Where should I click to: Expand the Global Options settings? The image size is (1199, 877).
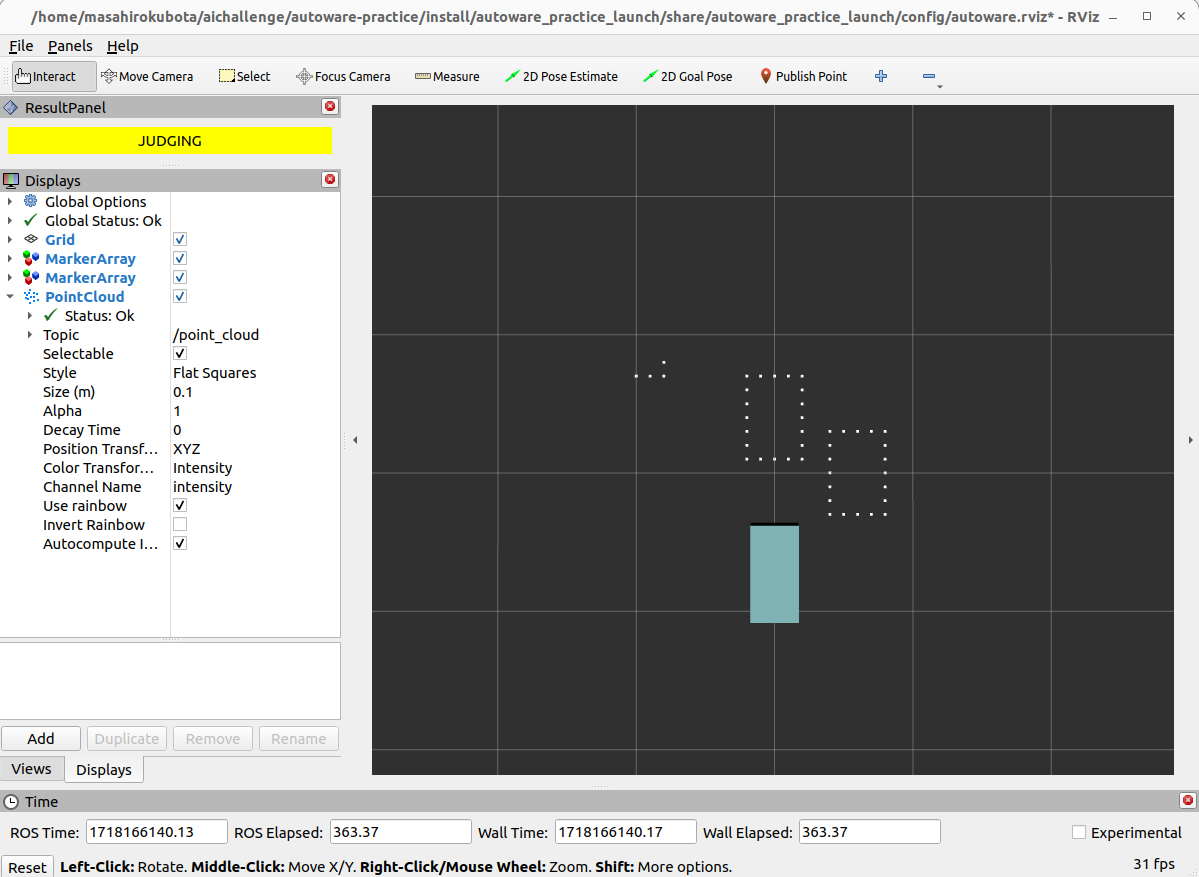coord(11,201)
